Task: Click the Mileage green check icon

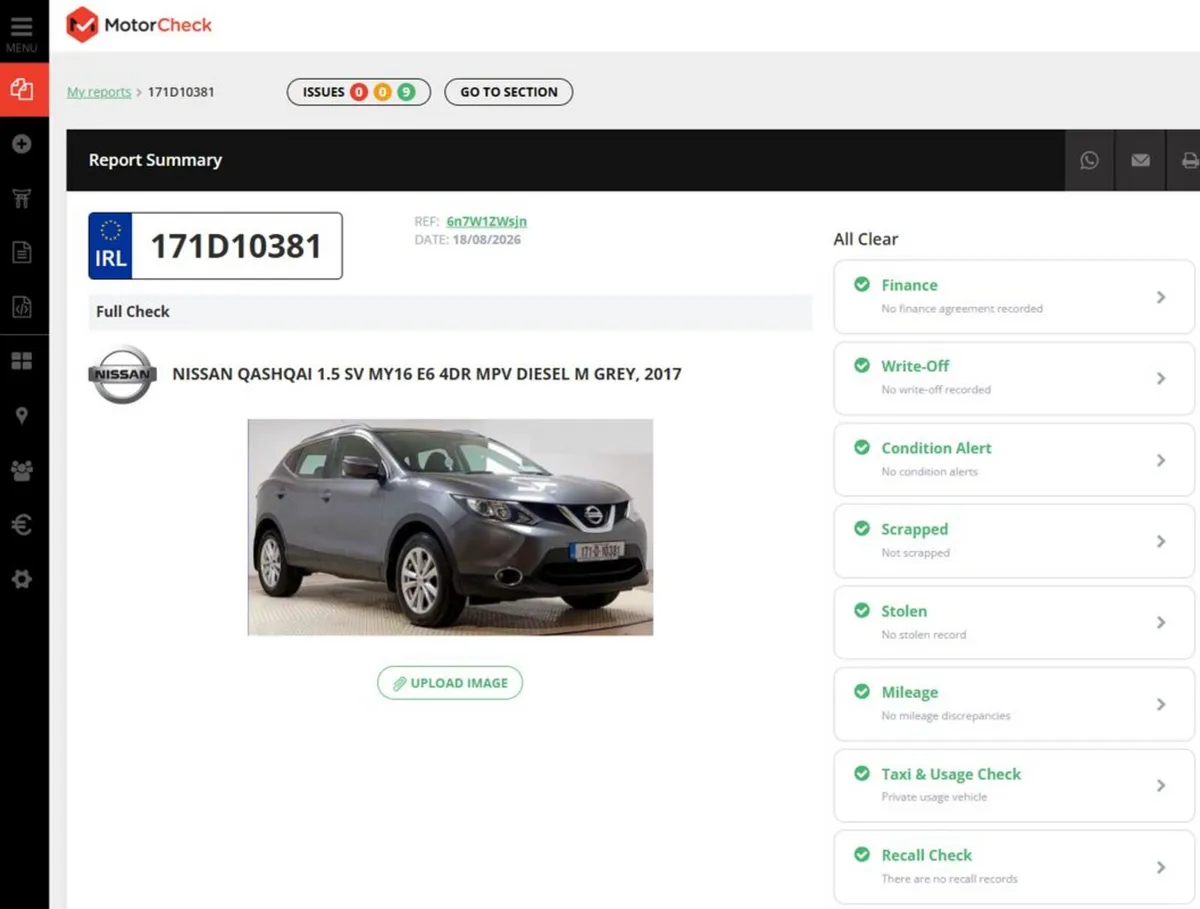Action: pyautogui.click(x=861, y=691)
